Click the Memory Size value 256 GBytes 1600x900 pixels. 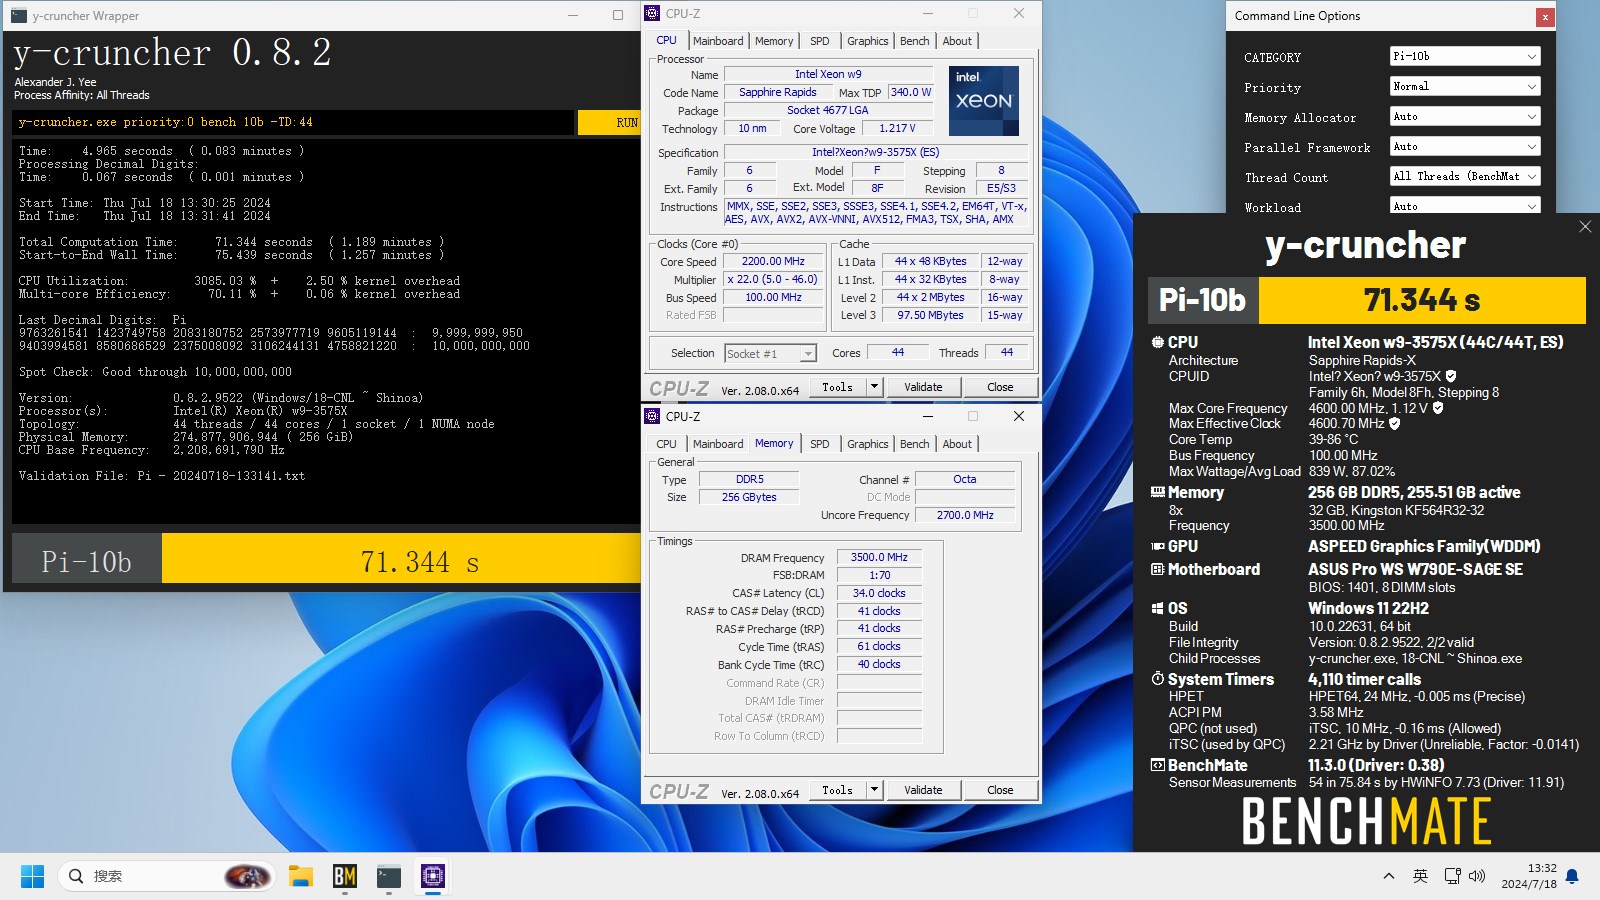[x=749, y=497]
